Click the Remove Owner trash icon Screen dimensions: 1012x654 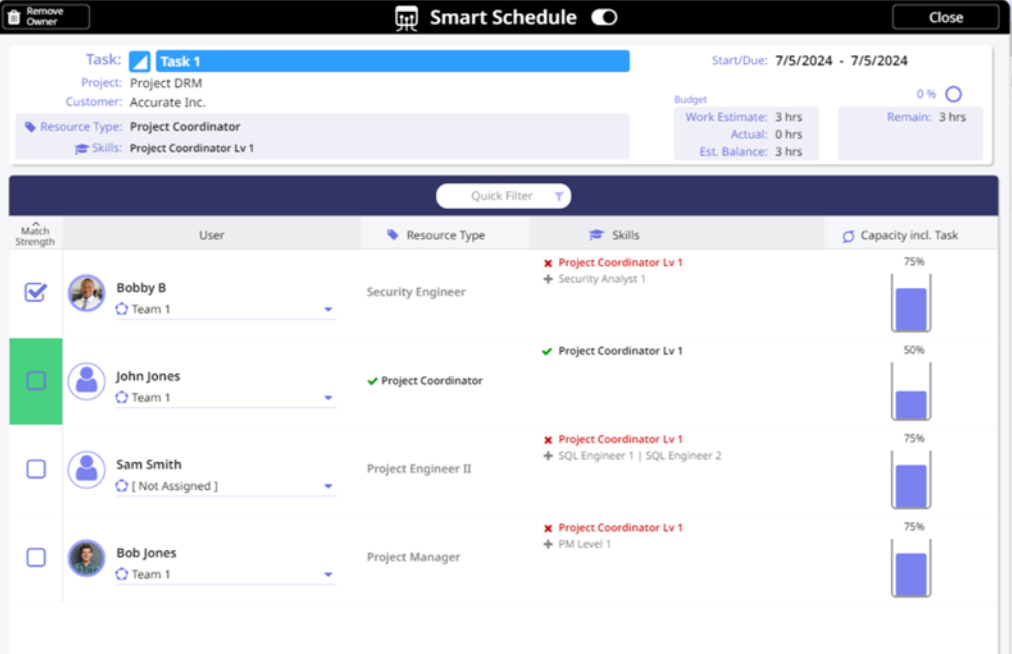pyautogui.click(x=14, y=17)
